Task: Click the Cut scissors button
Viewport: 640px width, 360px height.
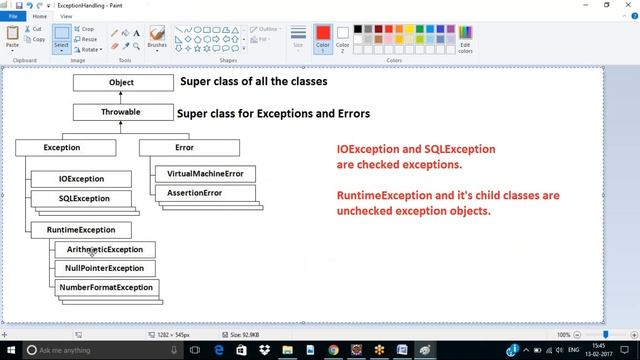Action: [33, 29]
